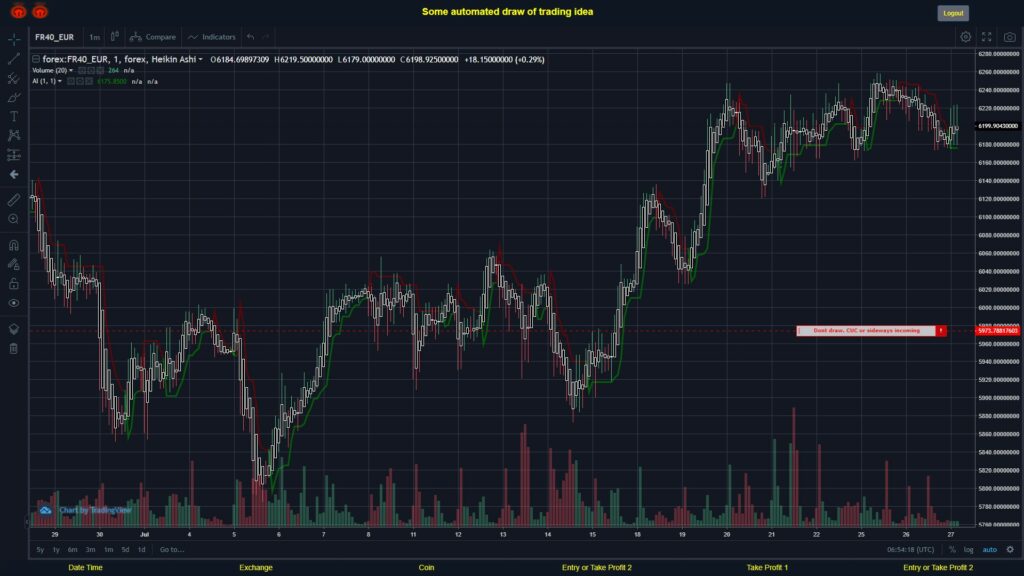The height and width of the screenshot is (576, 1024).
Task: Open the object tree layers icon
Action: [x=14, y=329]
